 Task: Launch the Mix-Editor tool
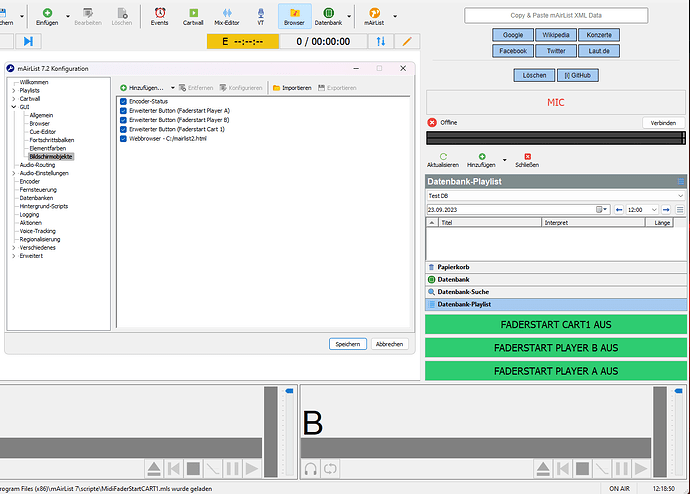pos(227,16)
